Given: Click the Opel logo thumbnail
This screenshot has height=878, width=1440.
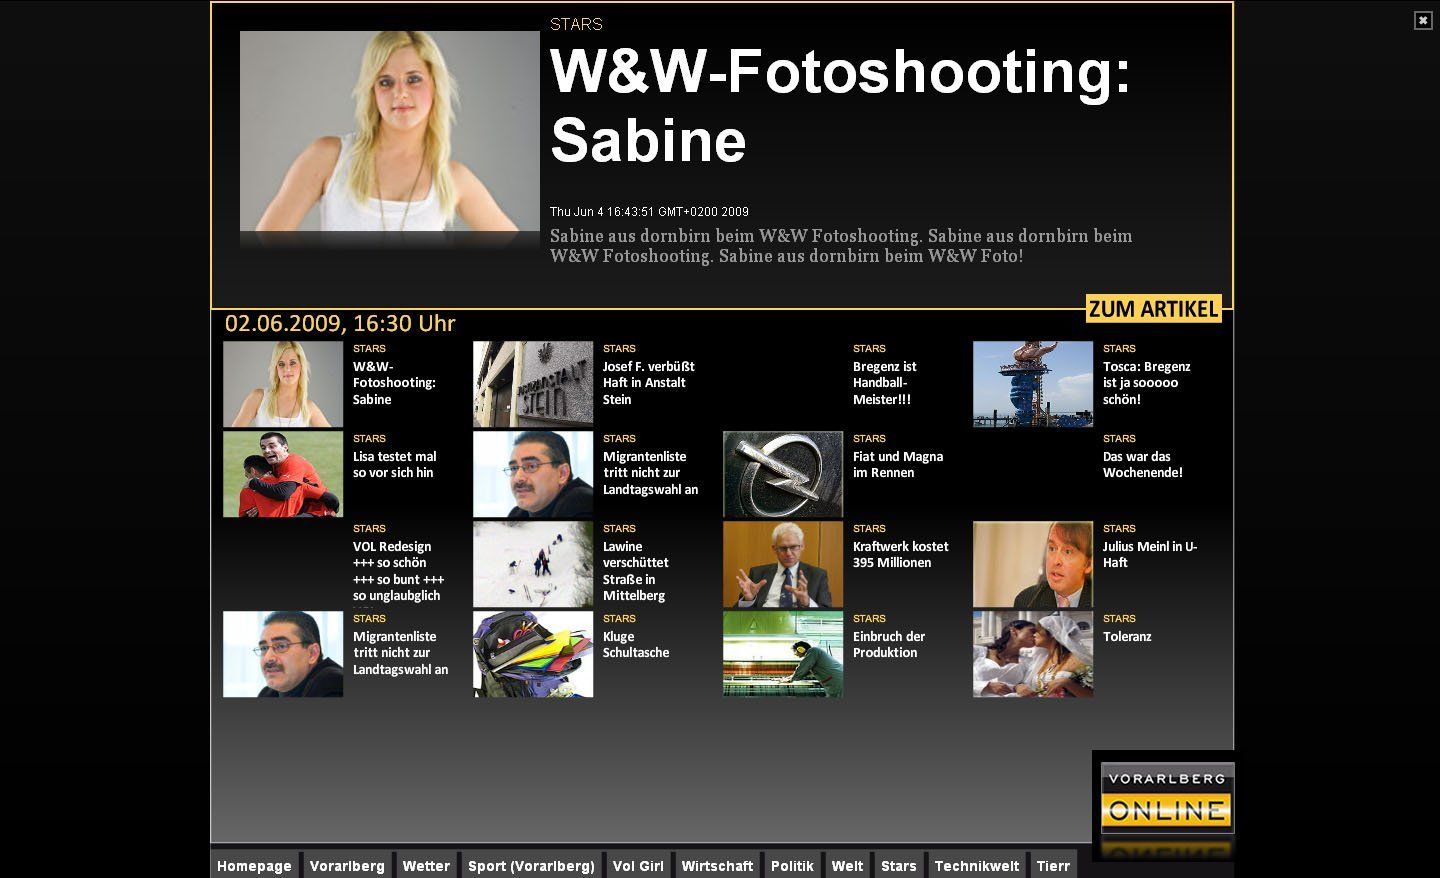Looking at the screenshot, I should click(783, 474).
